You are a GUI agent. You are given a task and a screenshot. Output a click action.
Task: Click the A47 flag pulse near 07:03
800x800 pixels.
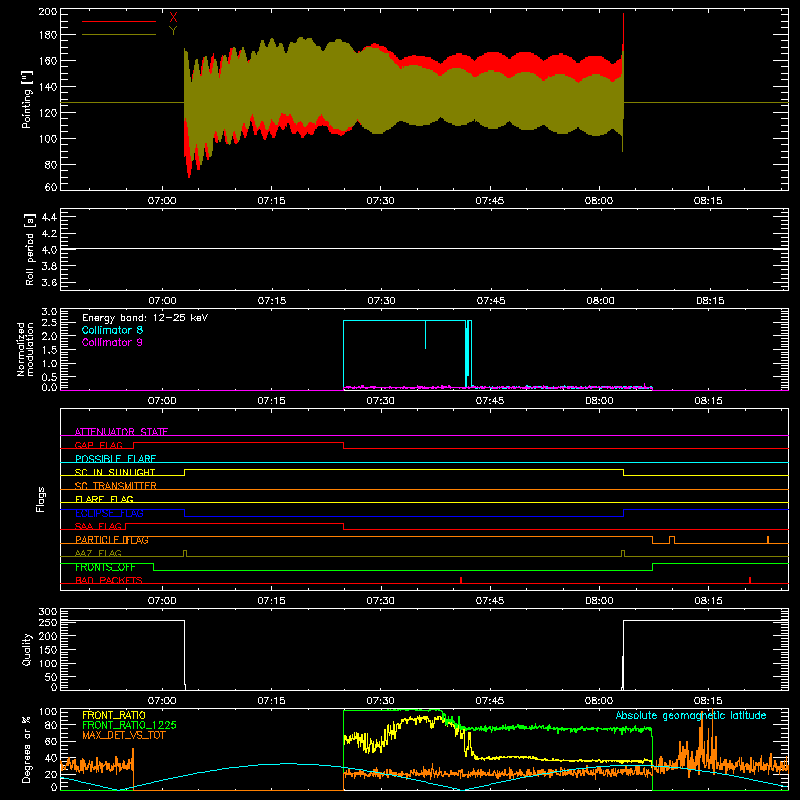(185, 553)
